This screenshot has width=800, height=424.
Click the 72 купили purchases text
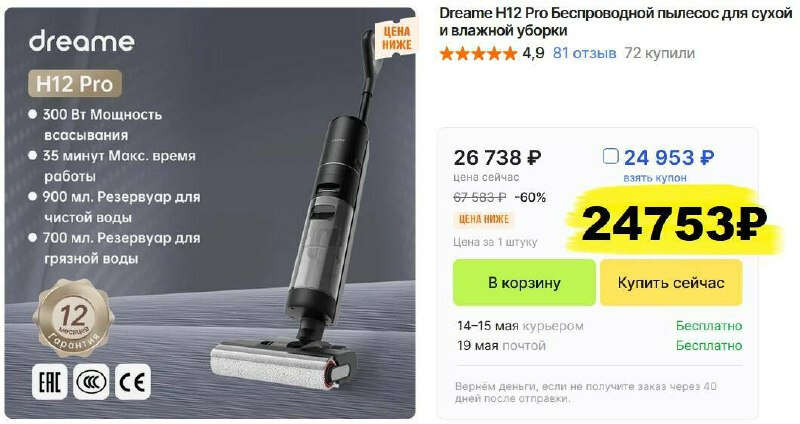659,53
